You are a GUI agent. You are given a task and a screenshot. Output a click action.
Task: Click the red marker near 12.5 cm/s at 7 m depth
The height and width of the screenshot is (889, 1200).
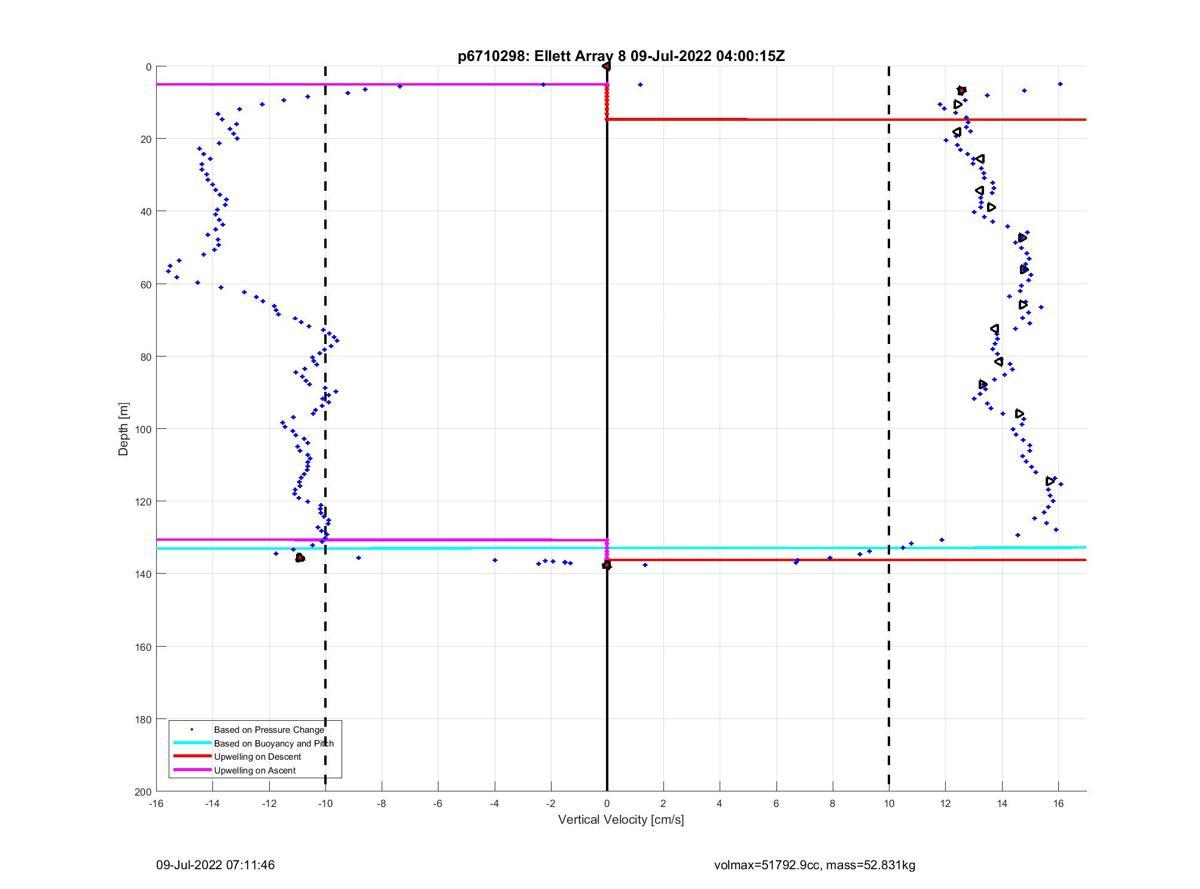[x=961, y=91]
